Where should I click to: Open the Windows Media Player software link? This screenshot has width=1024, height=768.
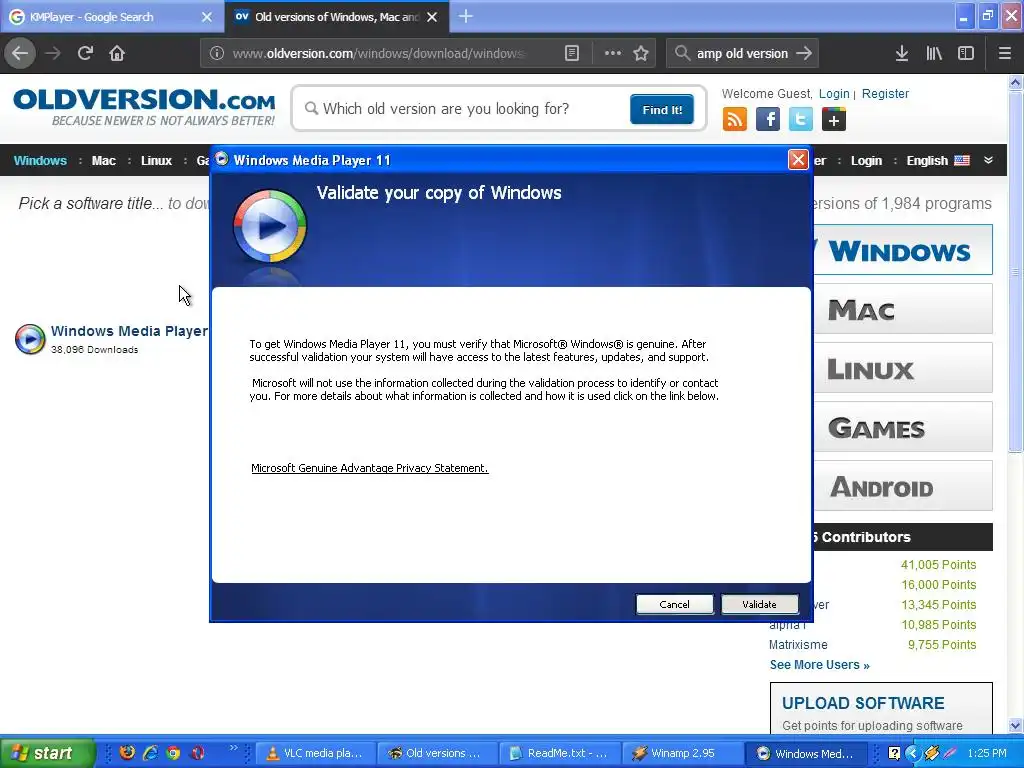click(x=129, y=331)
